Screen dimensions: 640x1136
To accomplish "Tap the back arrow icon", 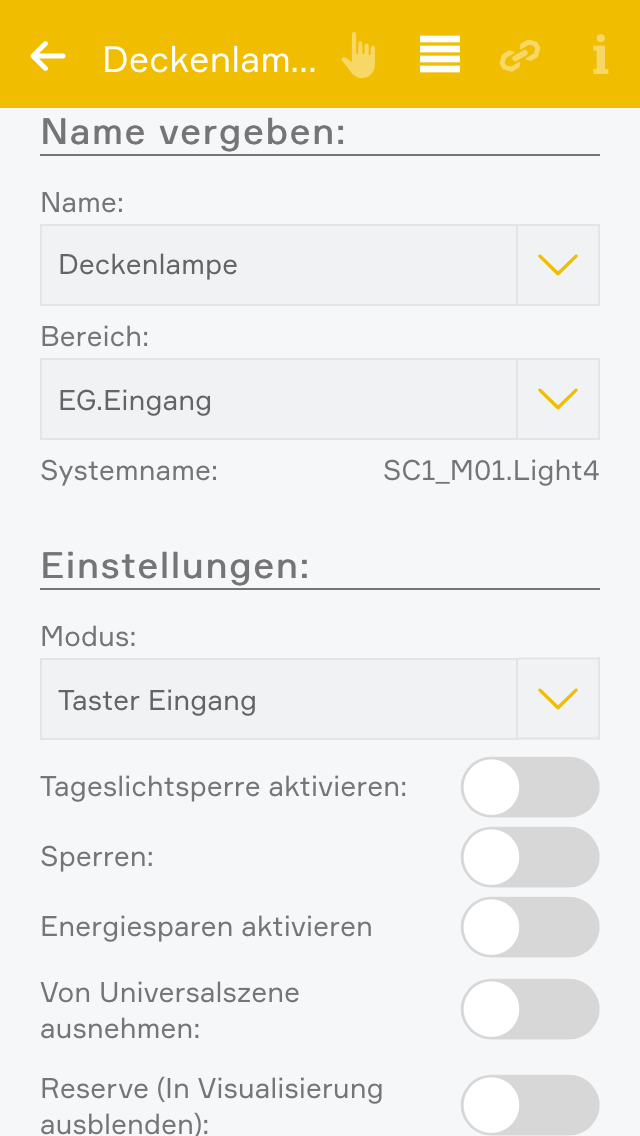I will point(48,56).
